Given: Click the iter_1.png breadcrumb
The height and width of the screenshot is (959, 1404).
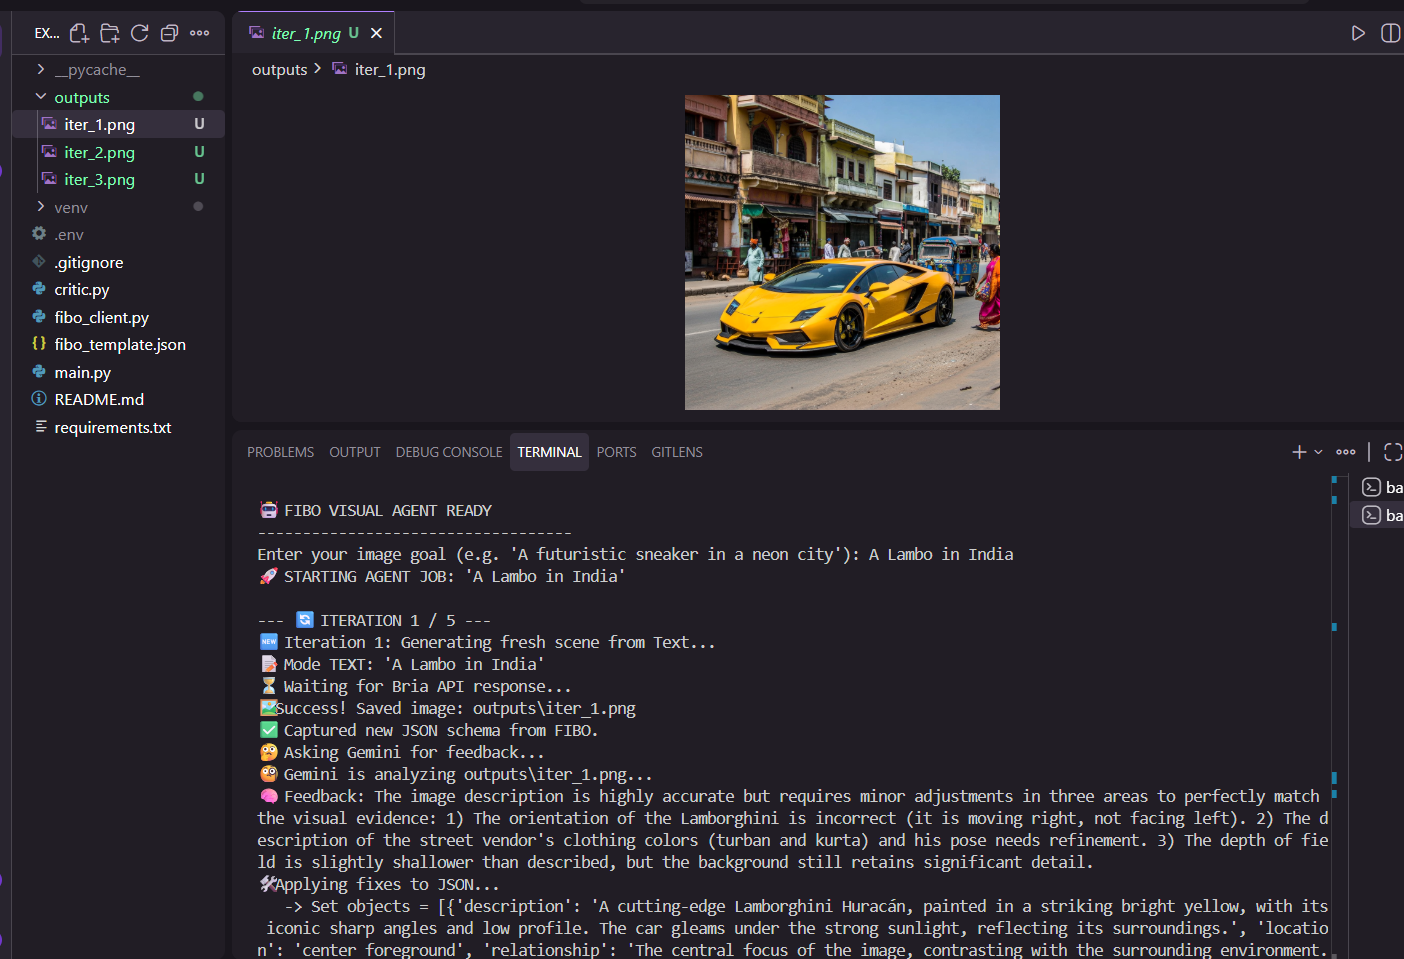Looking at the screenshot, I should point(389,69).
